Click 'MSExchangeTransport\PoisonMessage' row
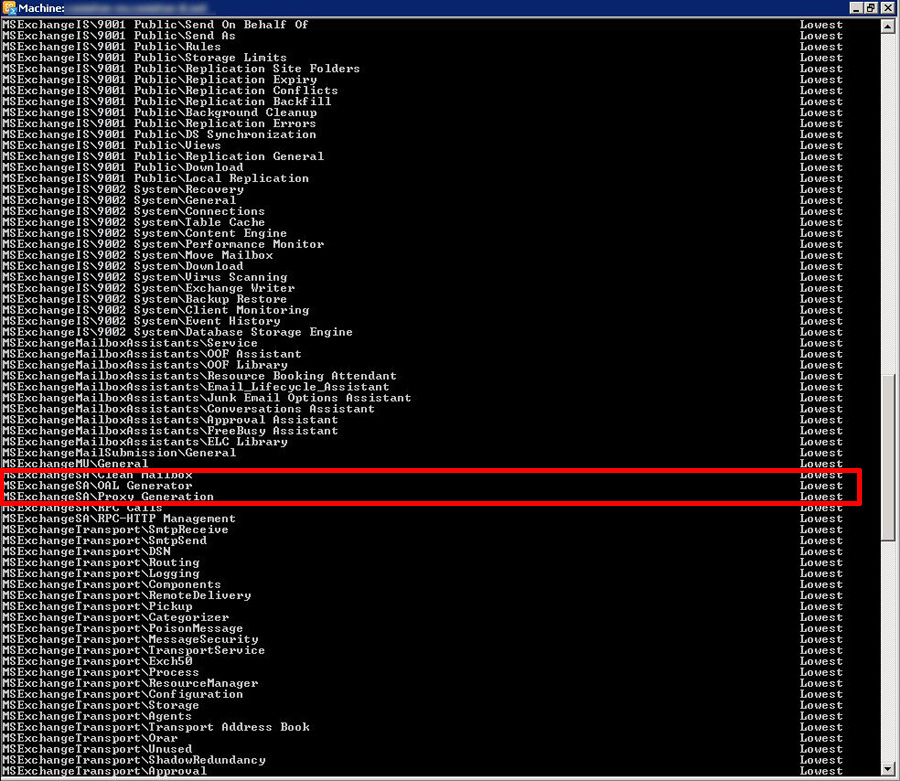Screen dimensions: 900x781 click(422, 628)
